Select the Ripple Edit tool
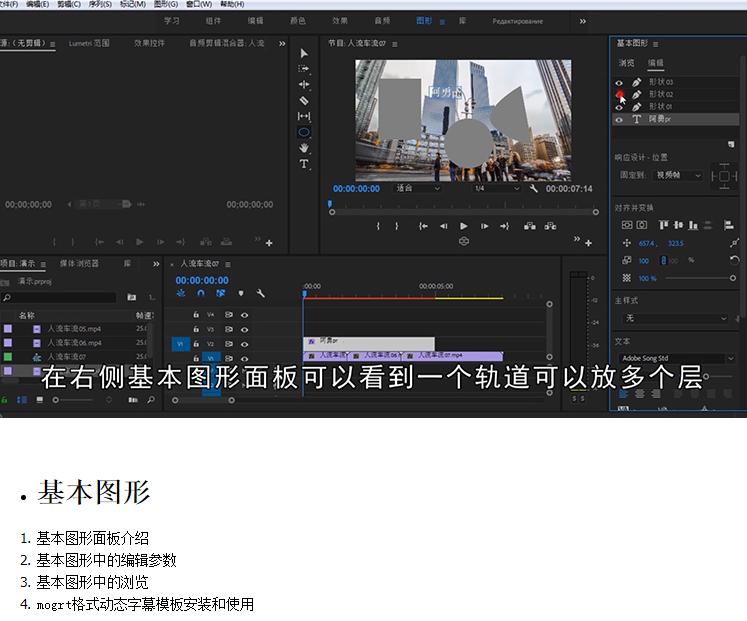 tap(303, 85)
